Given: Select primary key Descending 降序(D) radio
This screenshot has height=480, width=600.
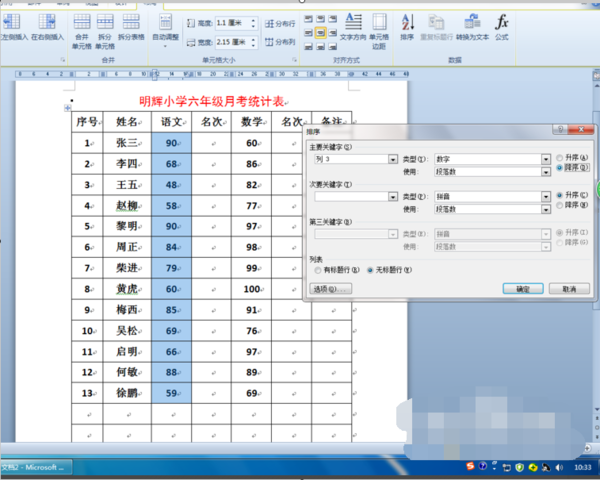Looking at the screenshot, I should click(560, 168).
